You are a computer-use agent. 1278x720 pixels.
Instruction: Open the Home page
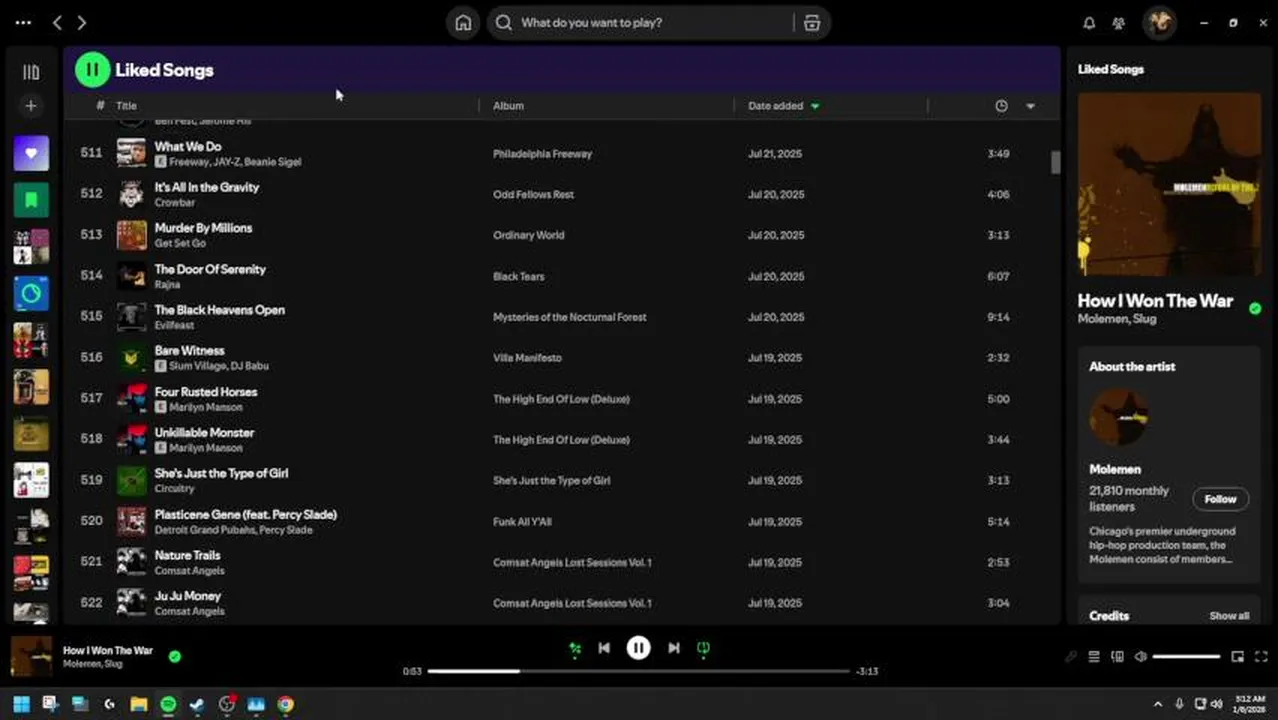[463, 22]
